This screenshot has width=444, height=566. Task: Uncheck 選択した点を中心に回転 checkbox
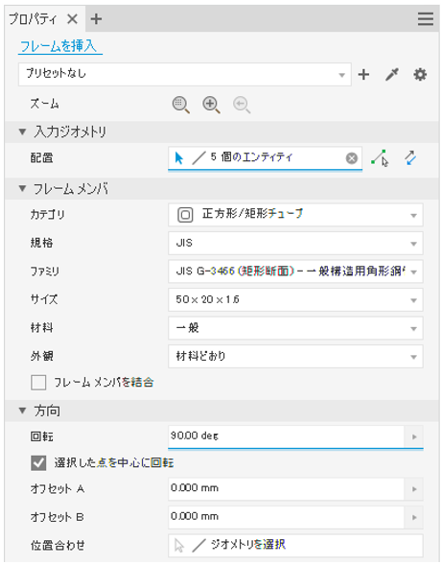[39, 463]
